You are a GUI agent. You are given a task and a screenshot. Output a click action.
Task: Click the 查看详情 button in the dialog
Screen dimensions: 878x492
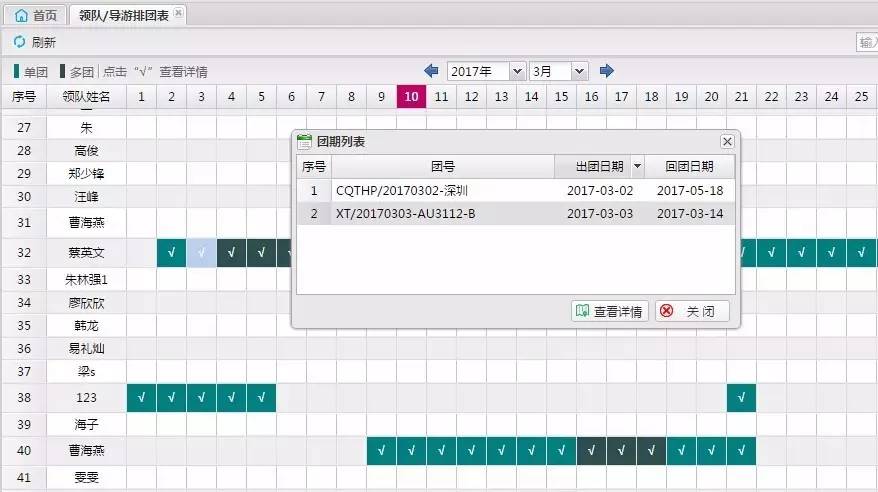(610, 311)
